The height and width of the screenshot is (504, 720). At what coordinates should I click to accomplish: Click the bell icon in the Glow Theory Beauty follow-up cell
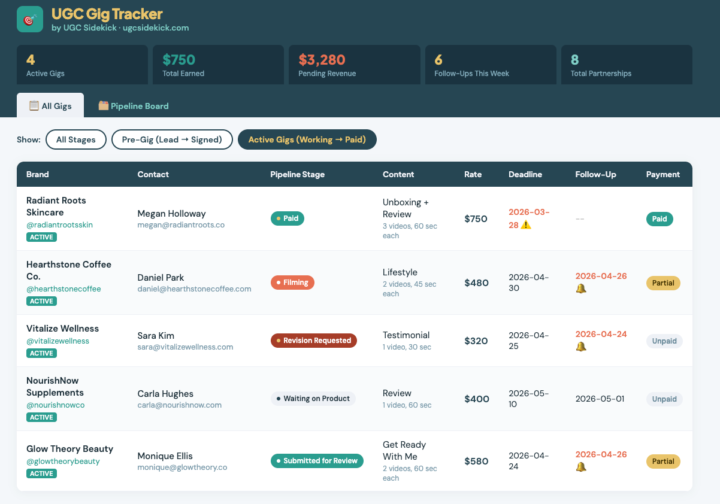click(581, 467)
